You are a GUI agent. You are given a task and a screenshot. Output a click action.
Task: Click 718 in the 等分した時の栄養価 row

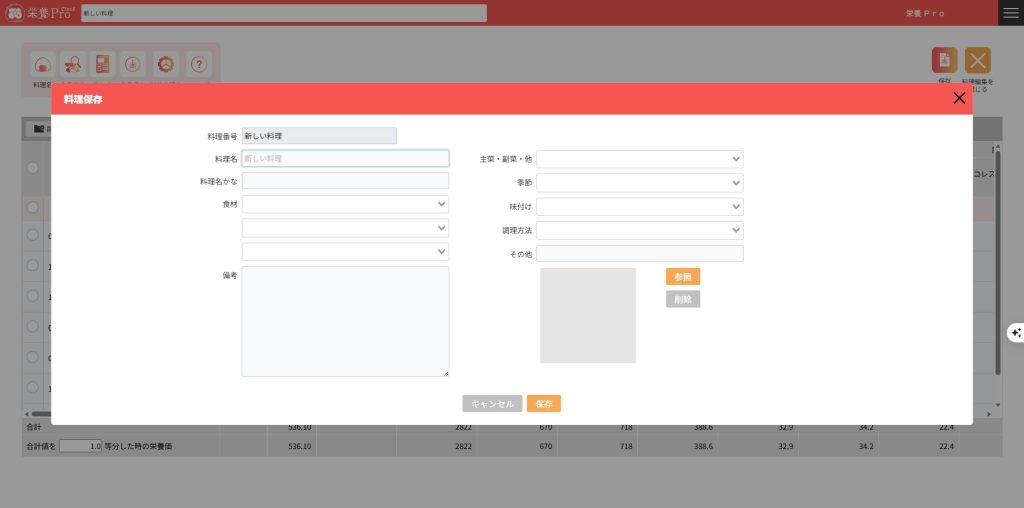pos(626,447)
